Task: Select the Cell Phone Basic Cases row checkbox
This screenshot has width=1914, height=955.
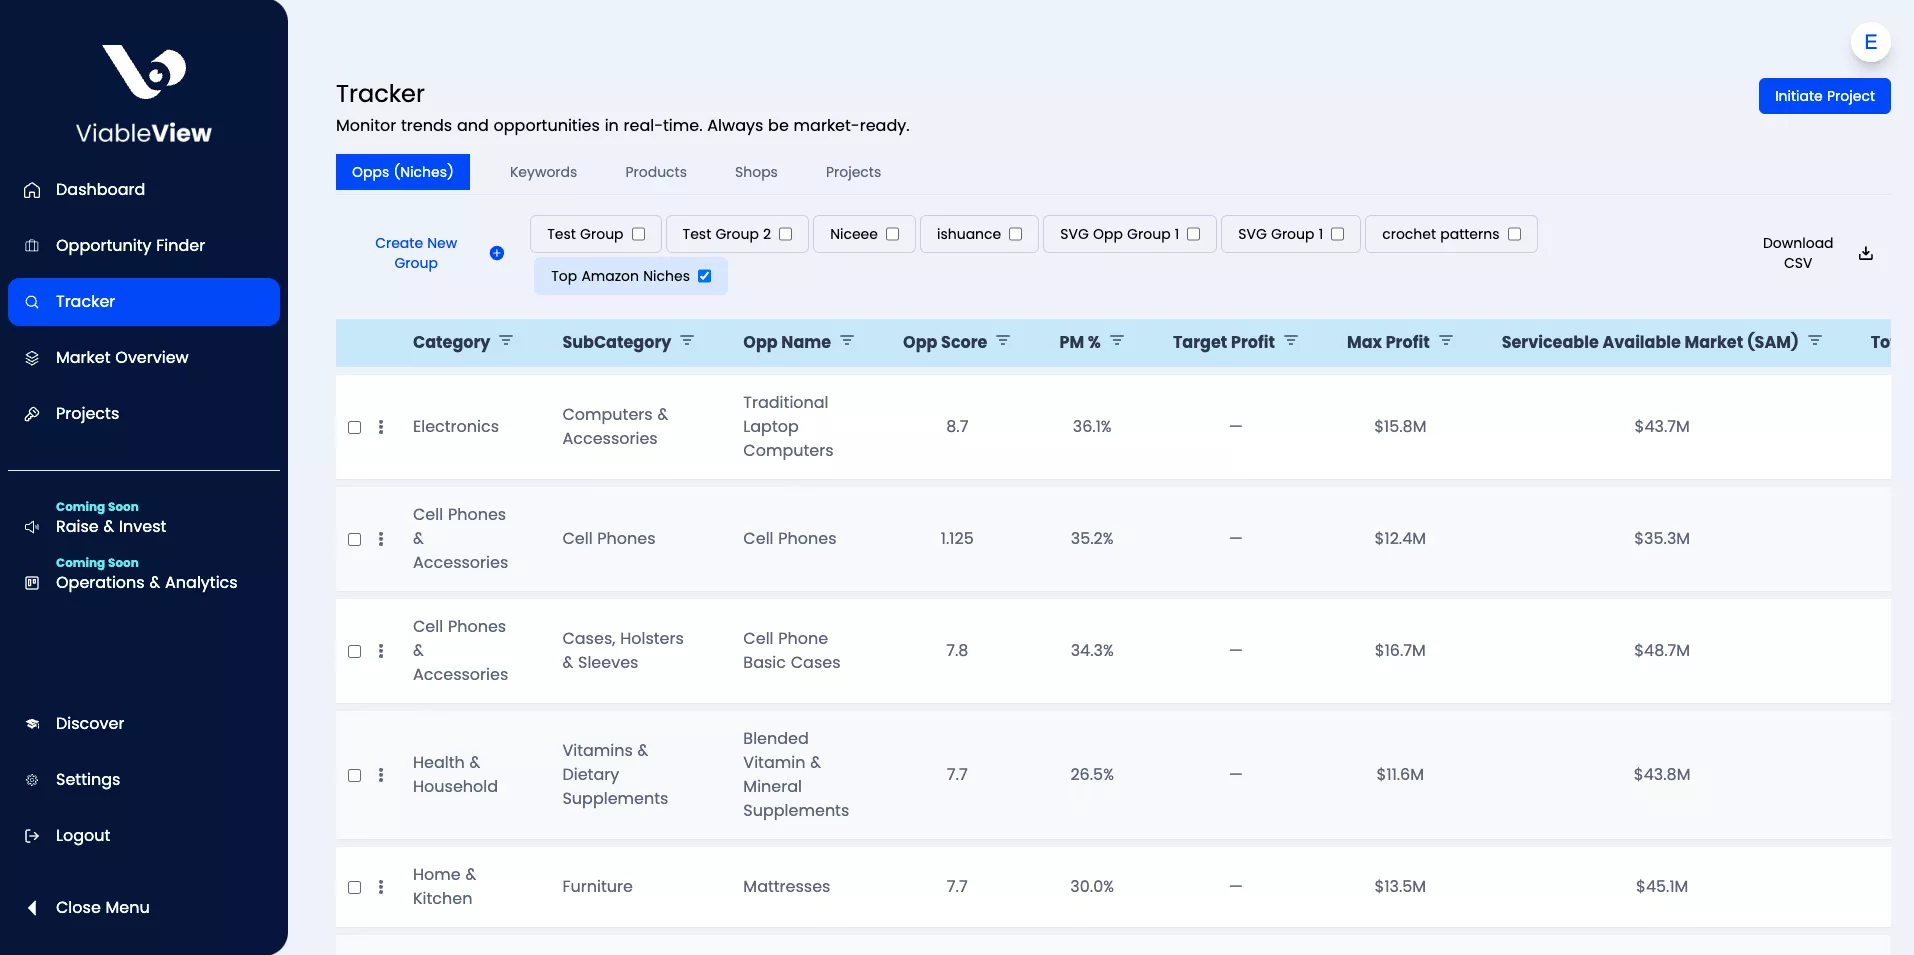Action: 354,651
